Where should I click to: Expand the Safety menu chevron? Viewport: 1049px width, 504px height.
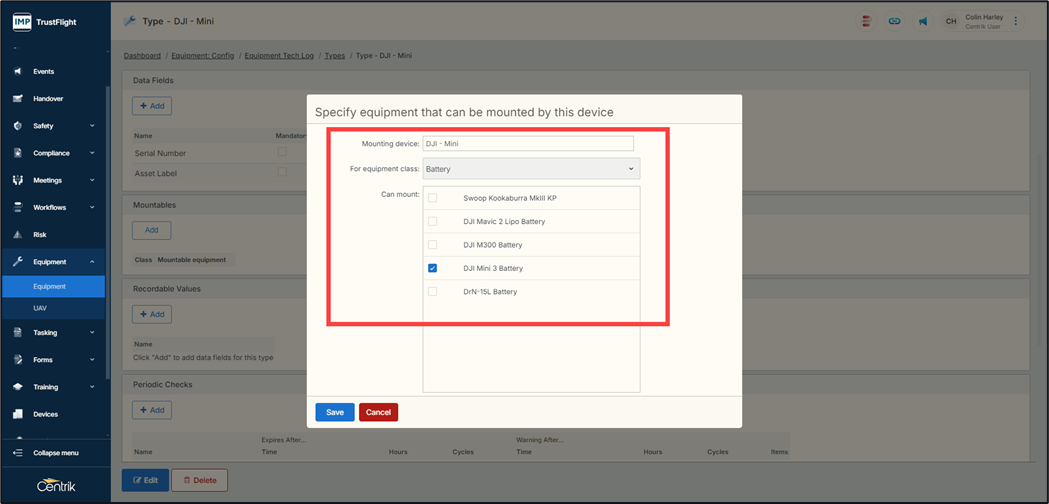tap(92, 126)
